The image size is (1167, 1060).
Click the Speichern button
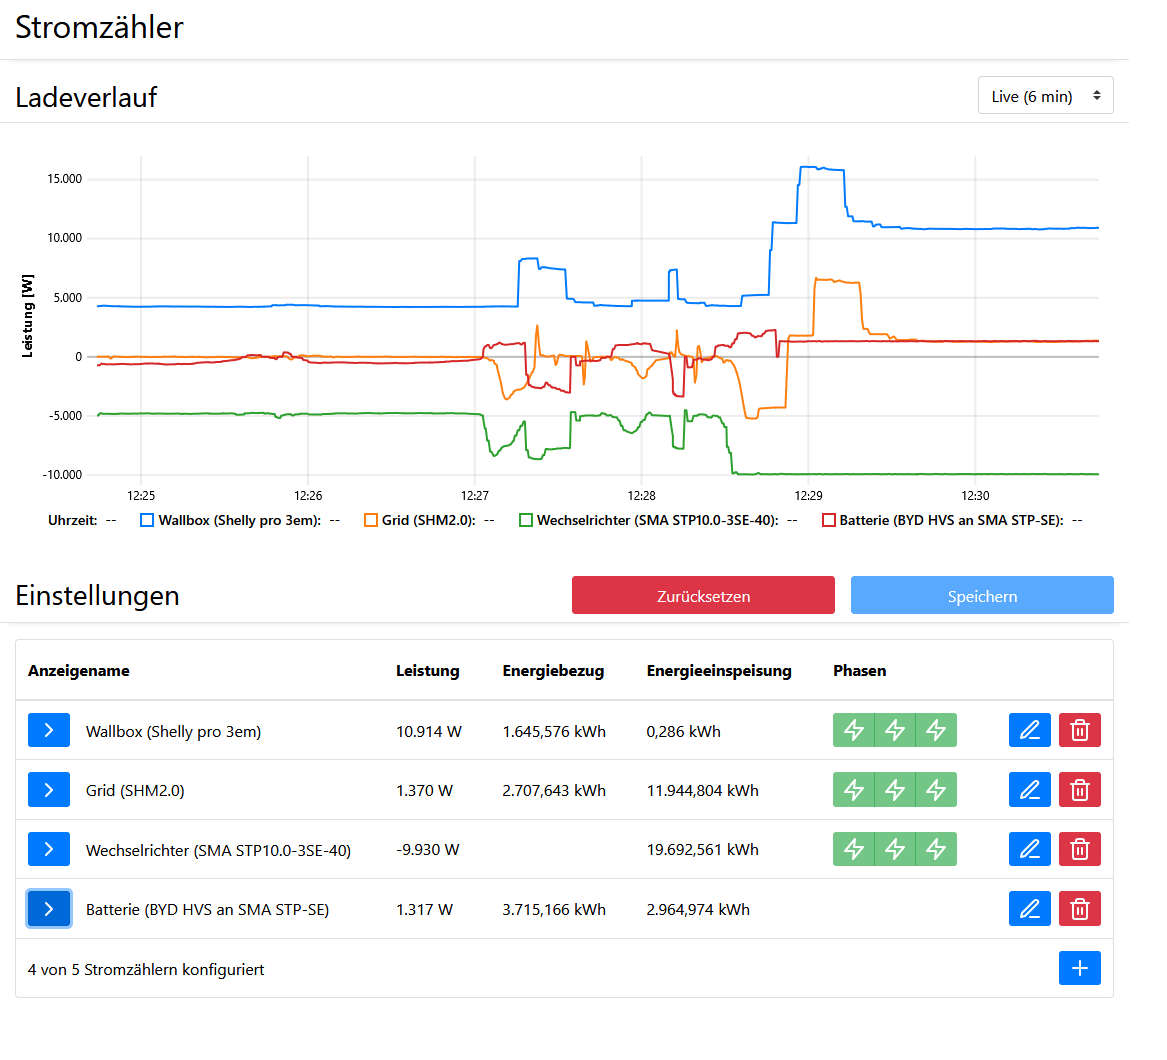982,596
